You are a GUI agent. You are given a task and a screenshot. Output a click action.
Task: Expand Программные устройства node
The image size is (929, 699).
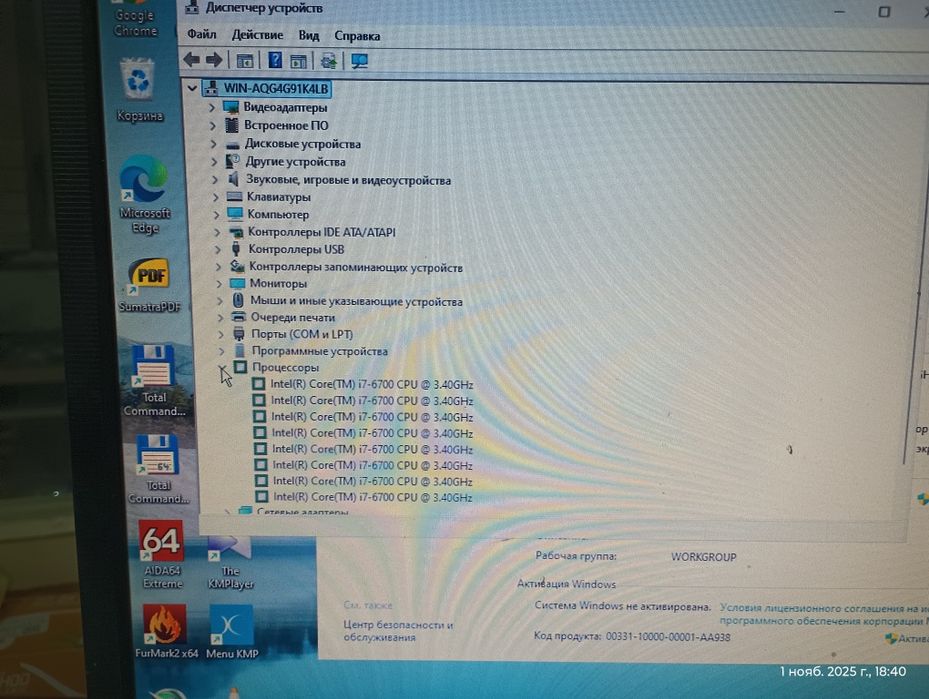click(x=222, y=351)
